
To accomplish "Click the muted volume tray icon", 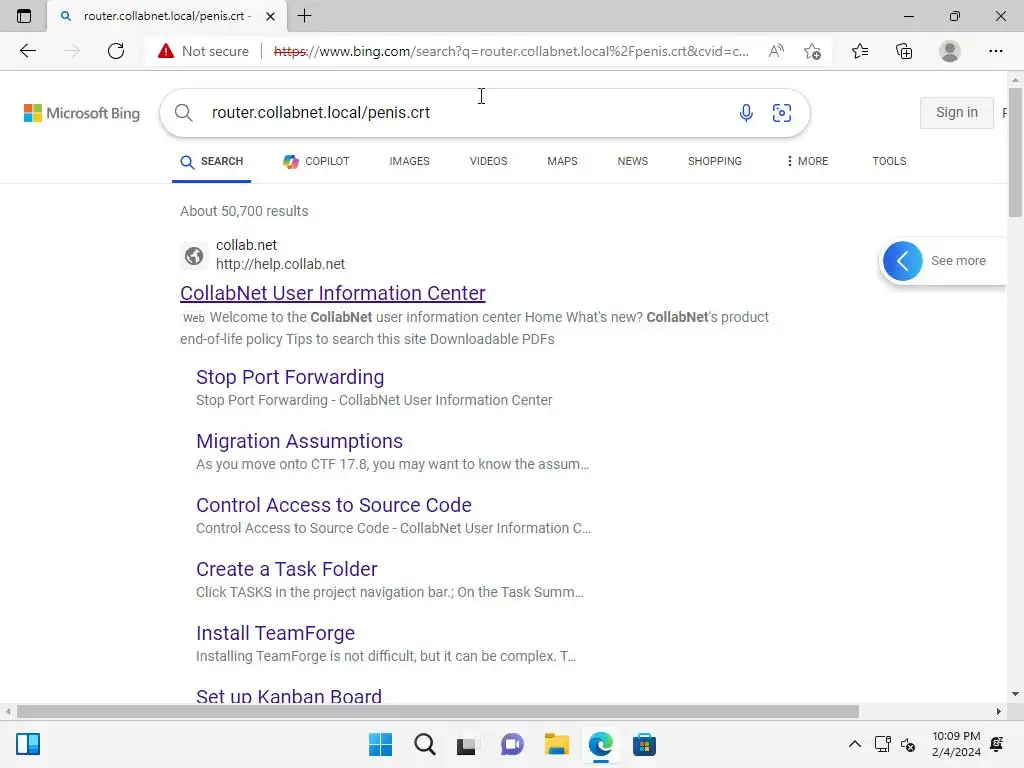I will pyautogui.click(x=908, y=744).
